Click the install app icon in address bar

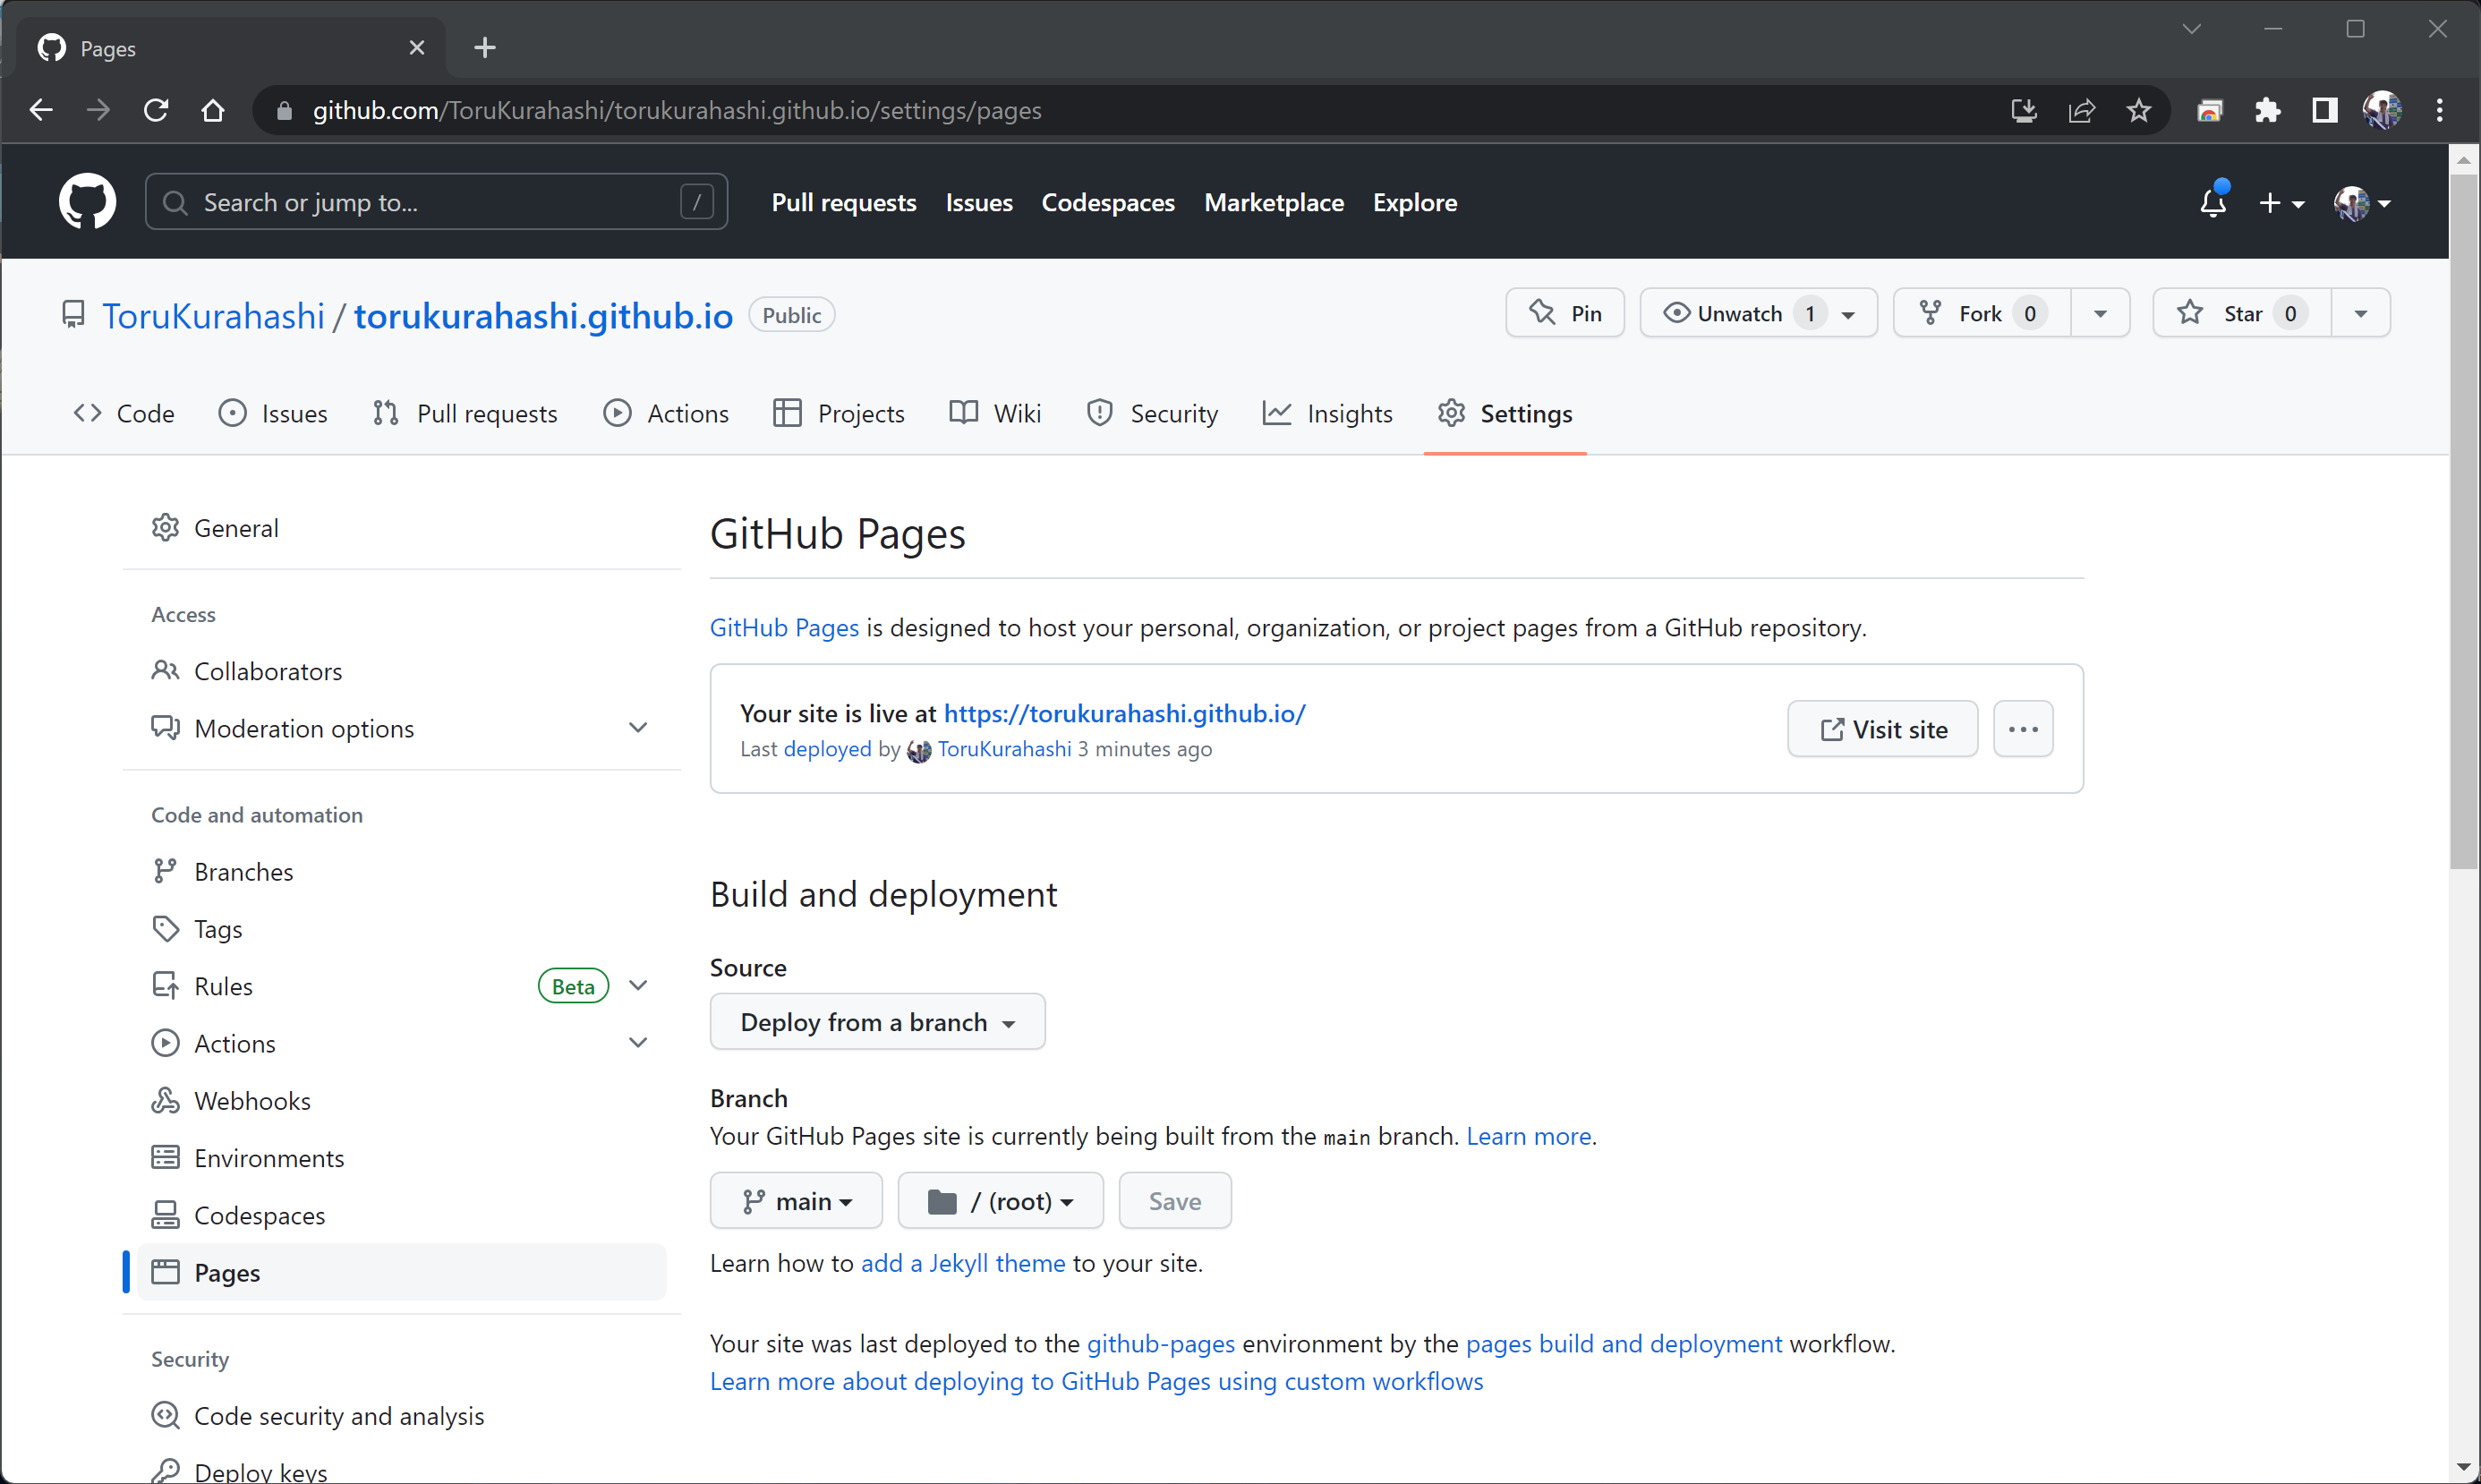2024,110
